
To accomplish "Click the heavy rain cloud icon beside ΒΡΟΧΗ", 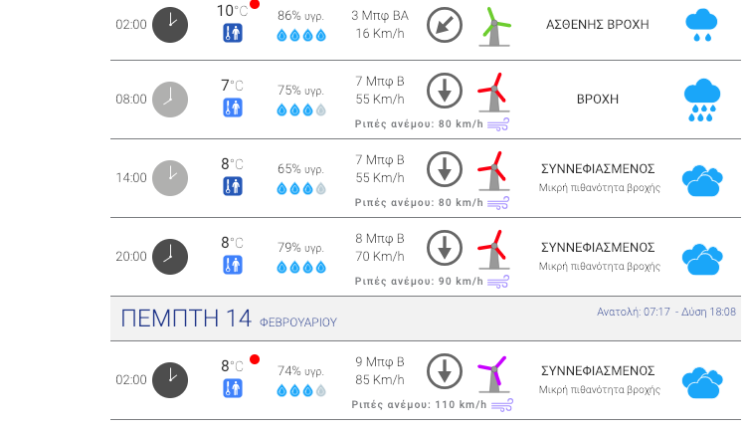I will (701, 100).
